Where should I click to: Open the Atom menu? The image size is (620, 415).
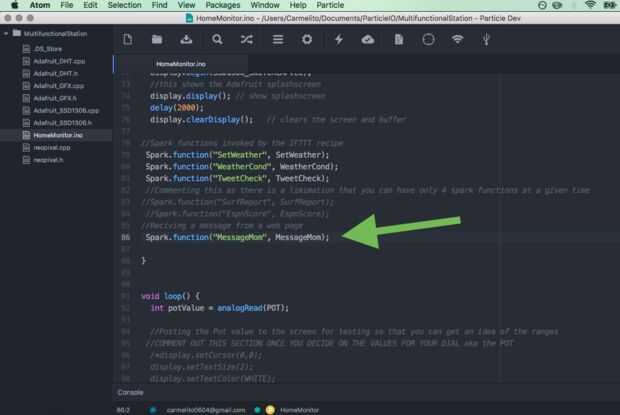coord(40,5)
